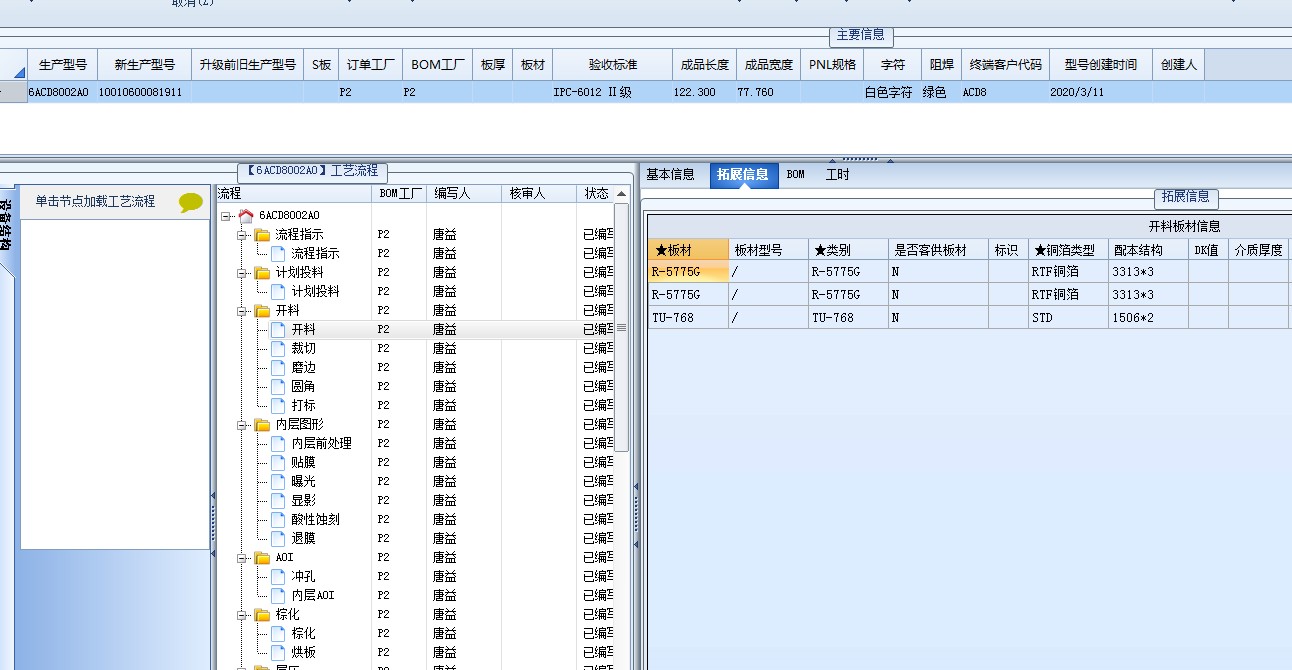Click the 新生产型号 column header
This screenshot has height=670, width=1292.
click(144, 64)
